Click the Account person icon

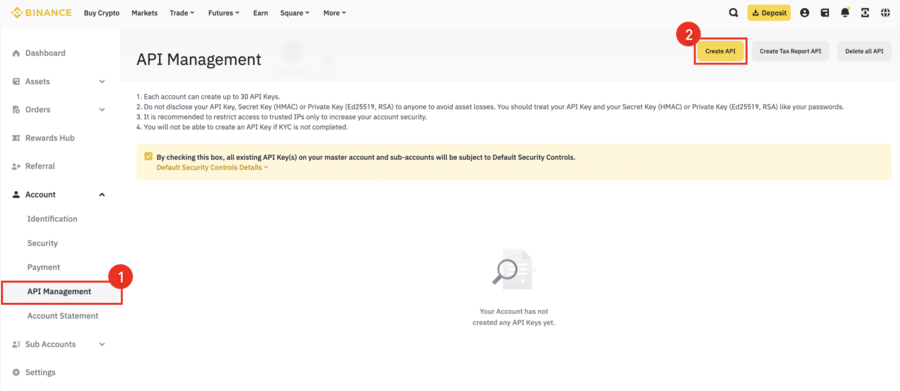click(x=16, y=195)
